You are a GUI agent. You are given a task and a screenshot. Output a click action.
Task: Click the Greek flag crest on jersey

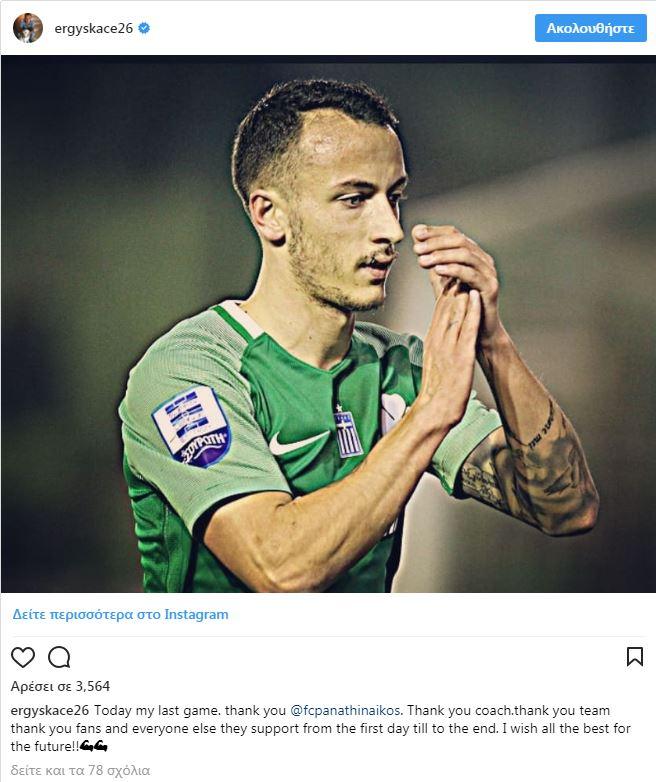click(x=349, y=432)
